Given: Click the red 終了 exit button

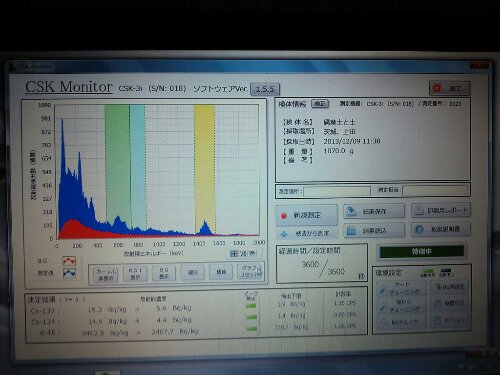Looking at the screenshot, I should coord(450,88).
